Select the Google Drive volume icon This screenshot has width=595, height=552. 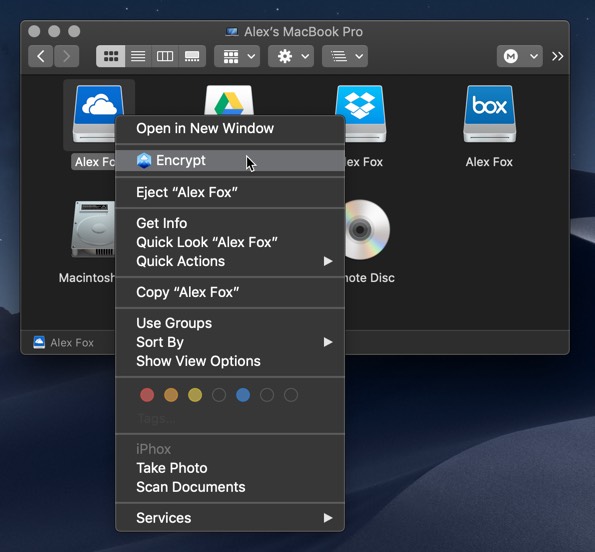pyautogui.click(x=229, y=100)
